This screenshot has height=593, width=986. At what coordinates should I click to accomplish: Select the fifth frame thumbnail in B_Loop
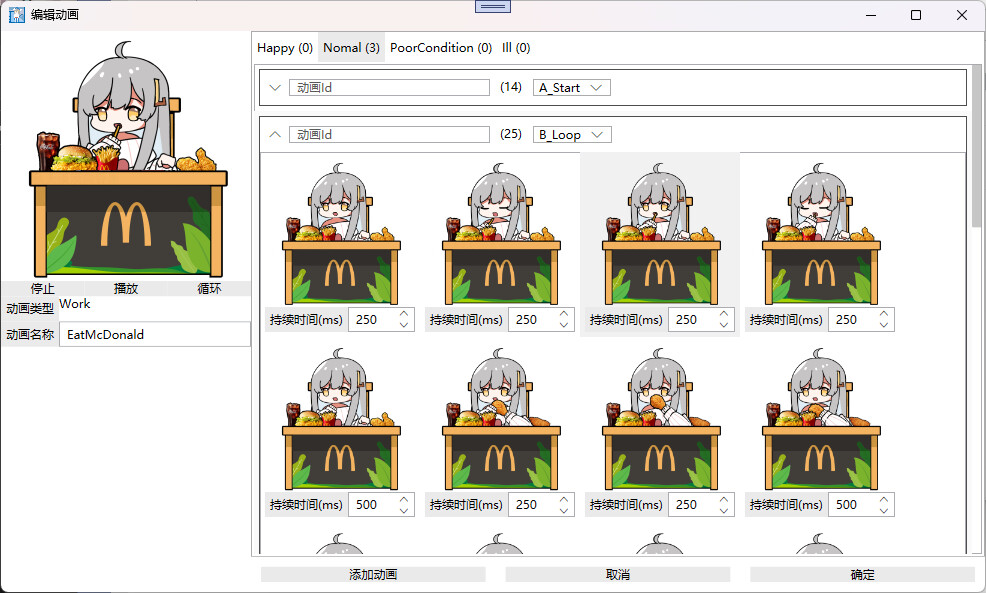341,418
